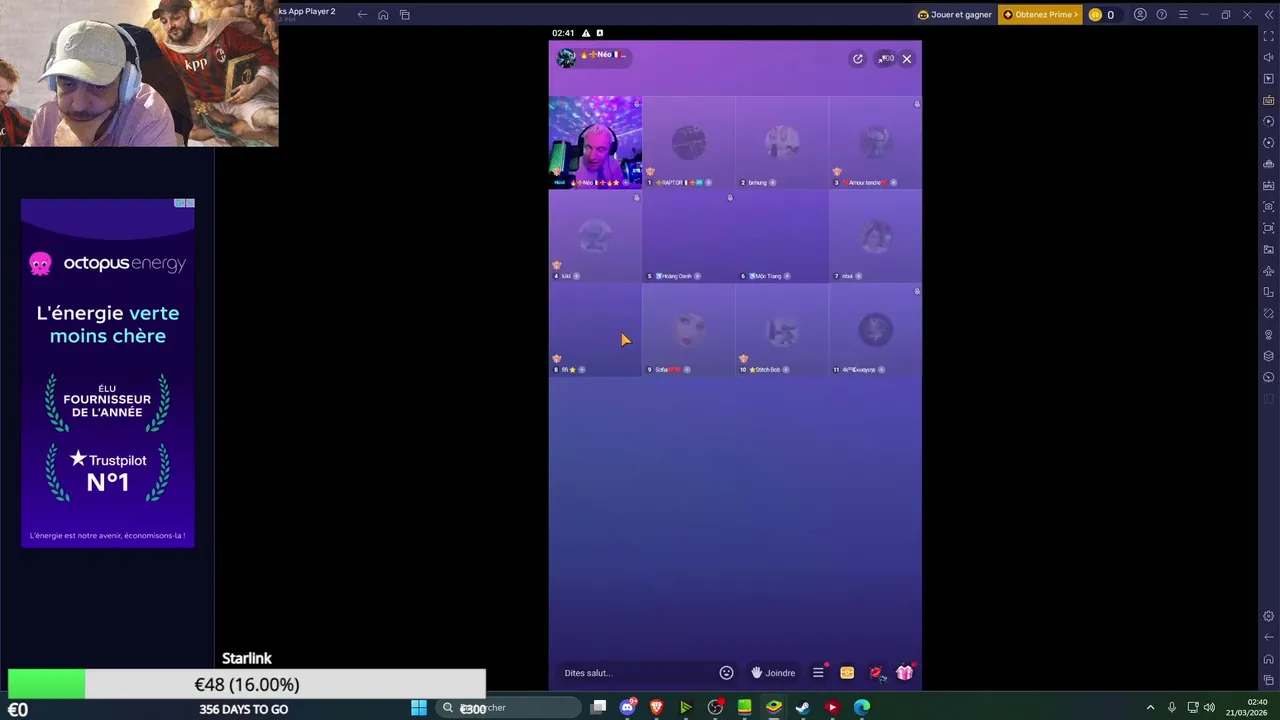Screen dimensions: 1280x720
Task: Click 'Obtenez Prime' button
Action: coord(1040,15)
